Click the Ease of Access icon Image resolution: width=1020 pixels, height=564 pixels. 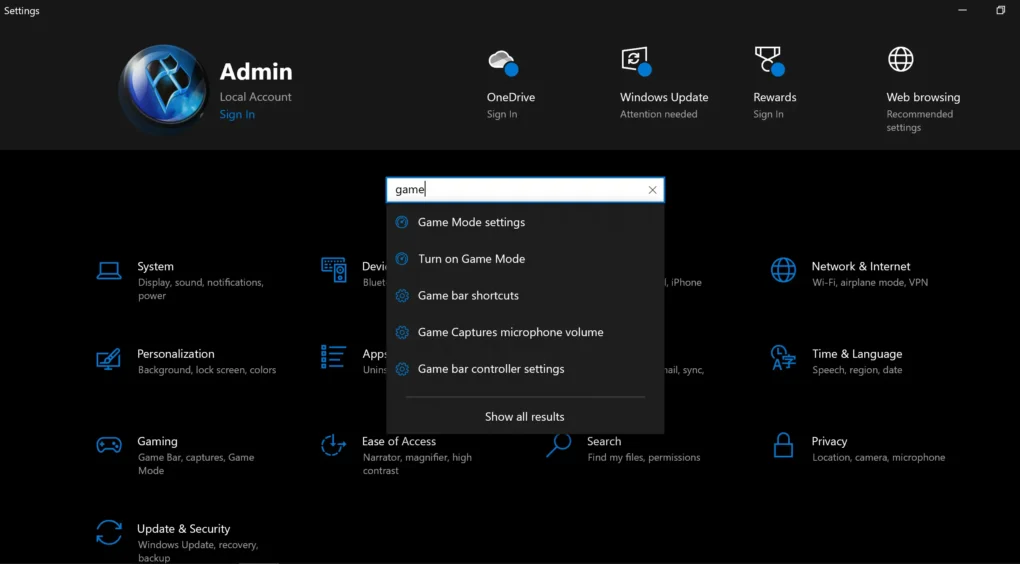[333, 445]
